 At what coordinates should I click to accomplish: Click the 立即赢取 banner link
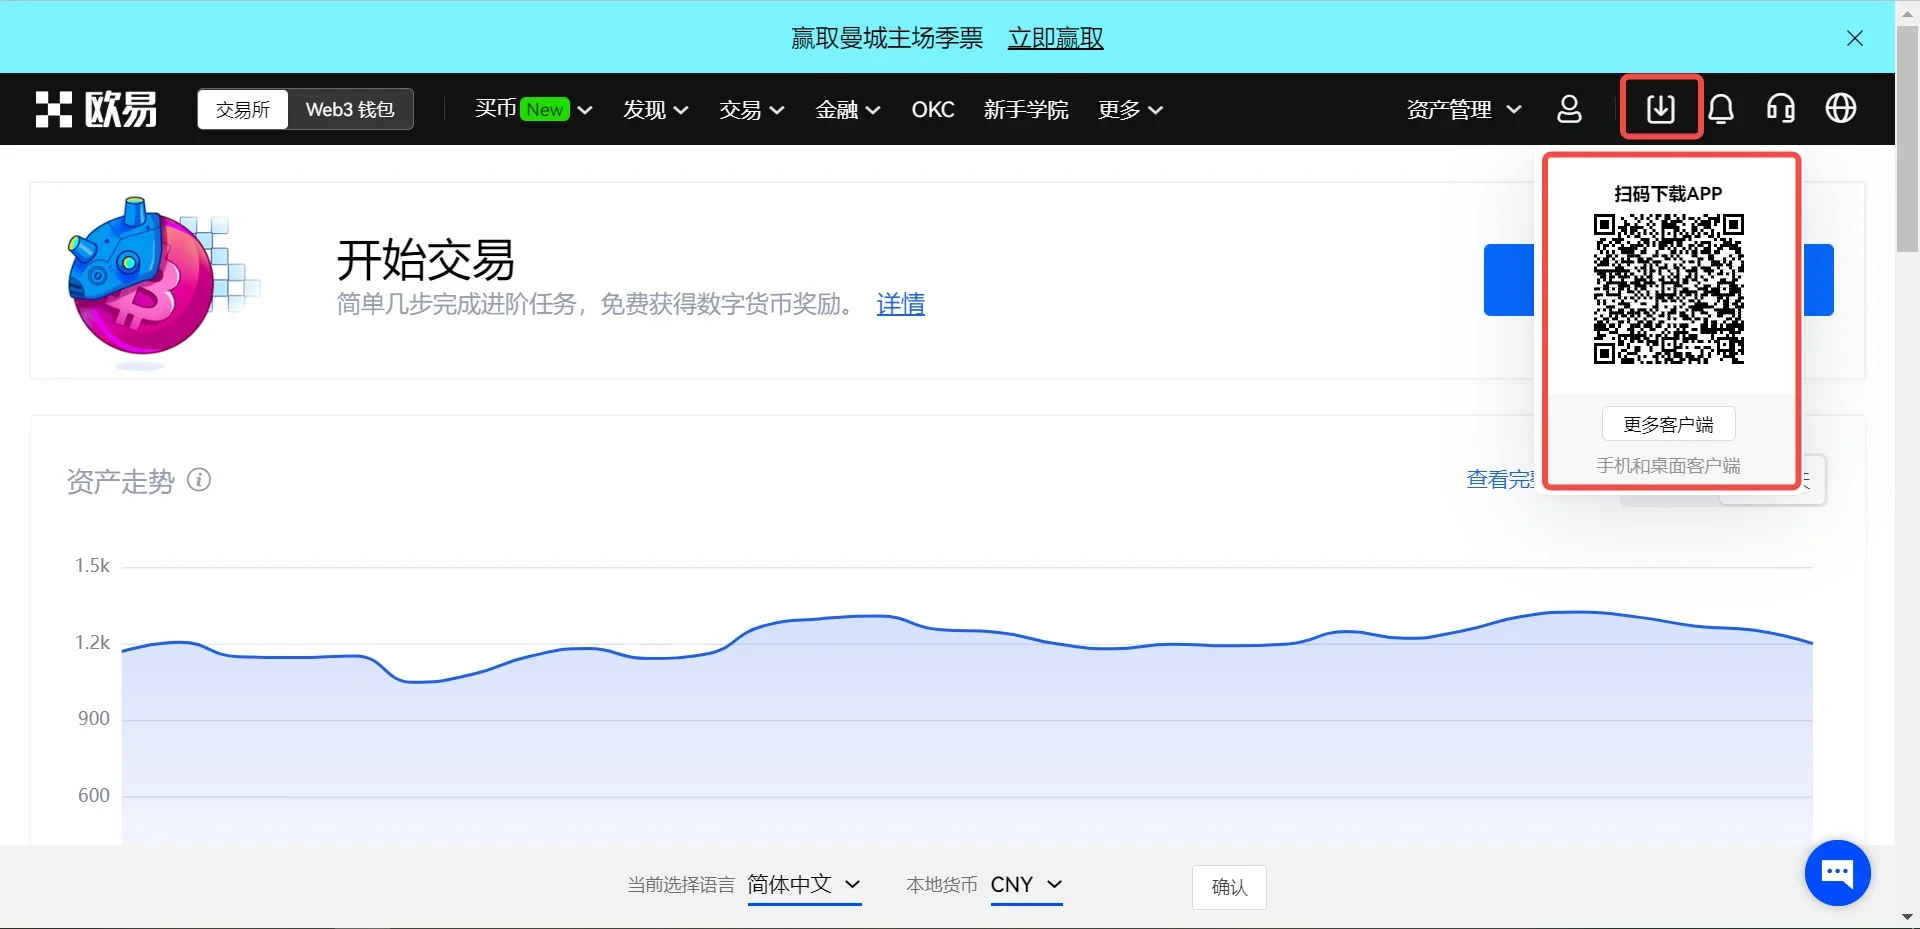tap(1055, 38)
